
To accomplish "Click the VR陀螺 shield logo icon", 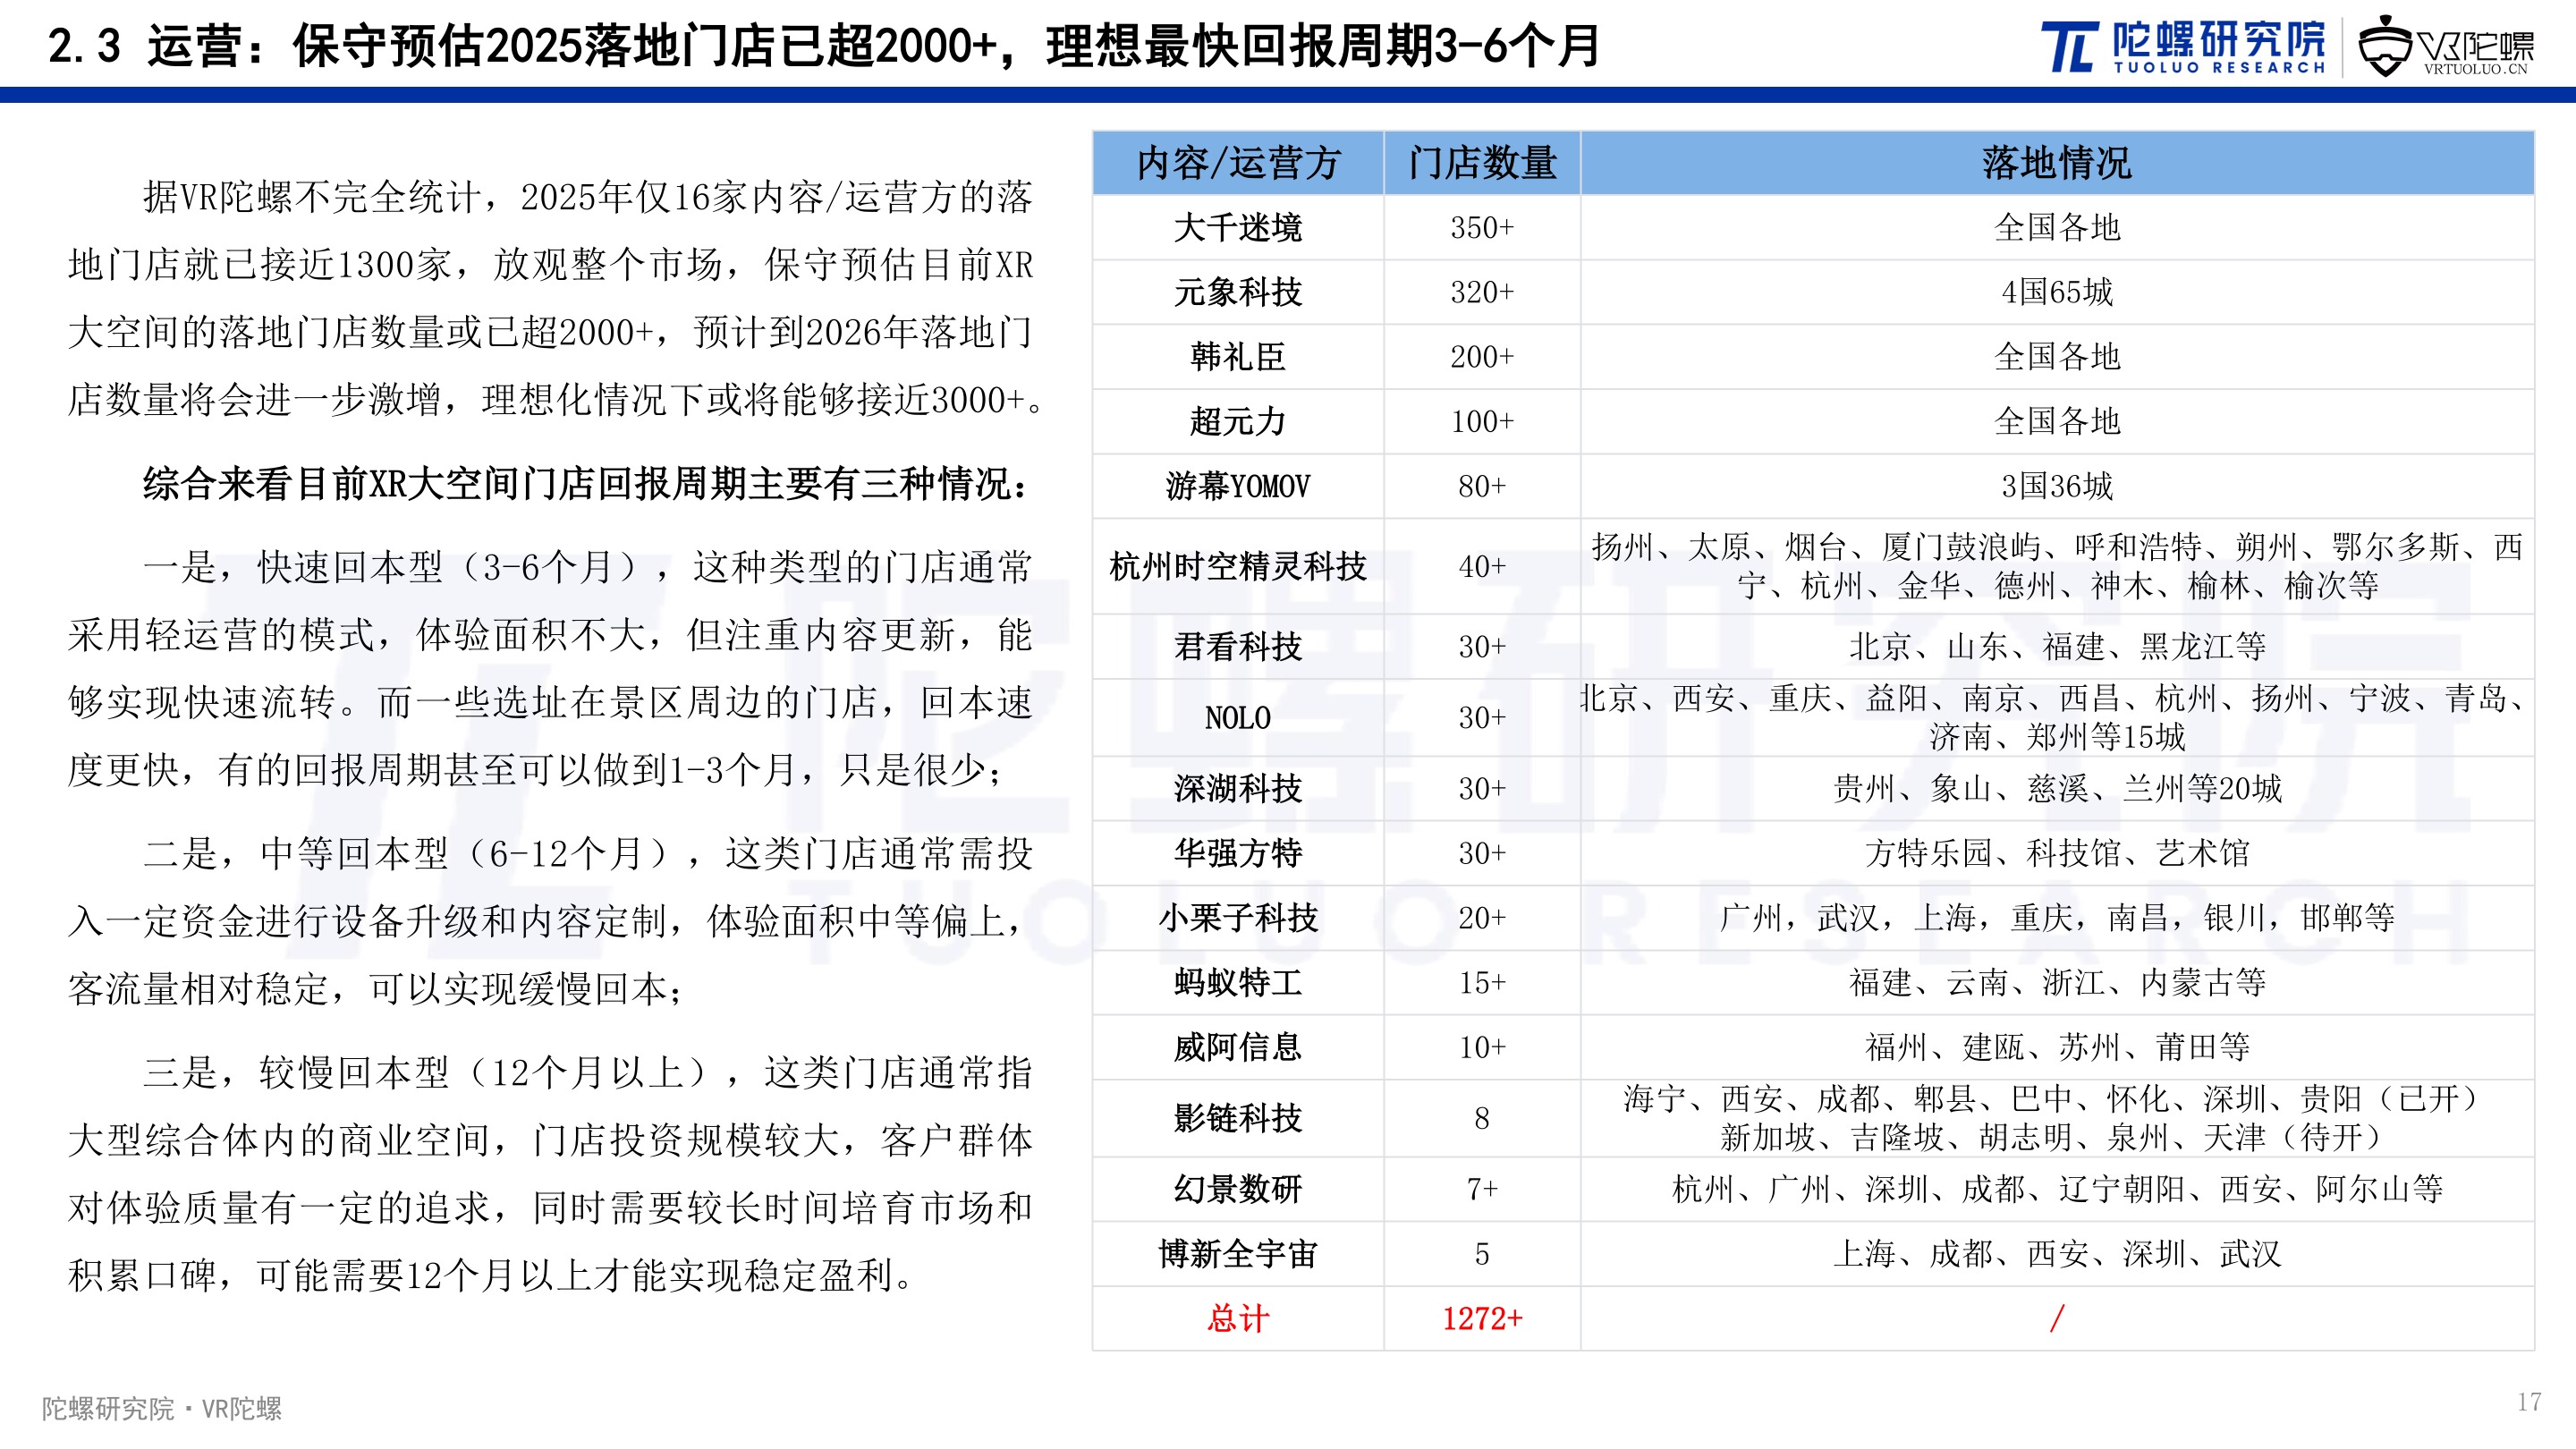I will coord(2386,47).
